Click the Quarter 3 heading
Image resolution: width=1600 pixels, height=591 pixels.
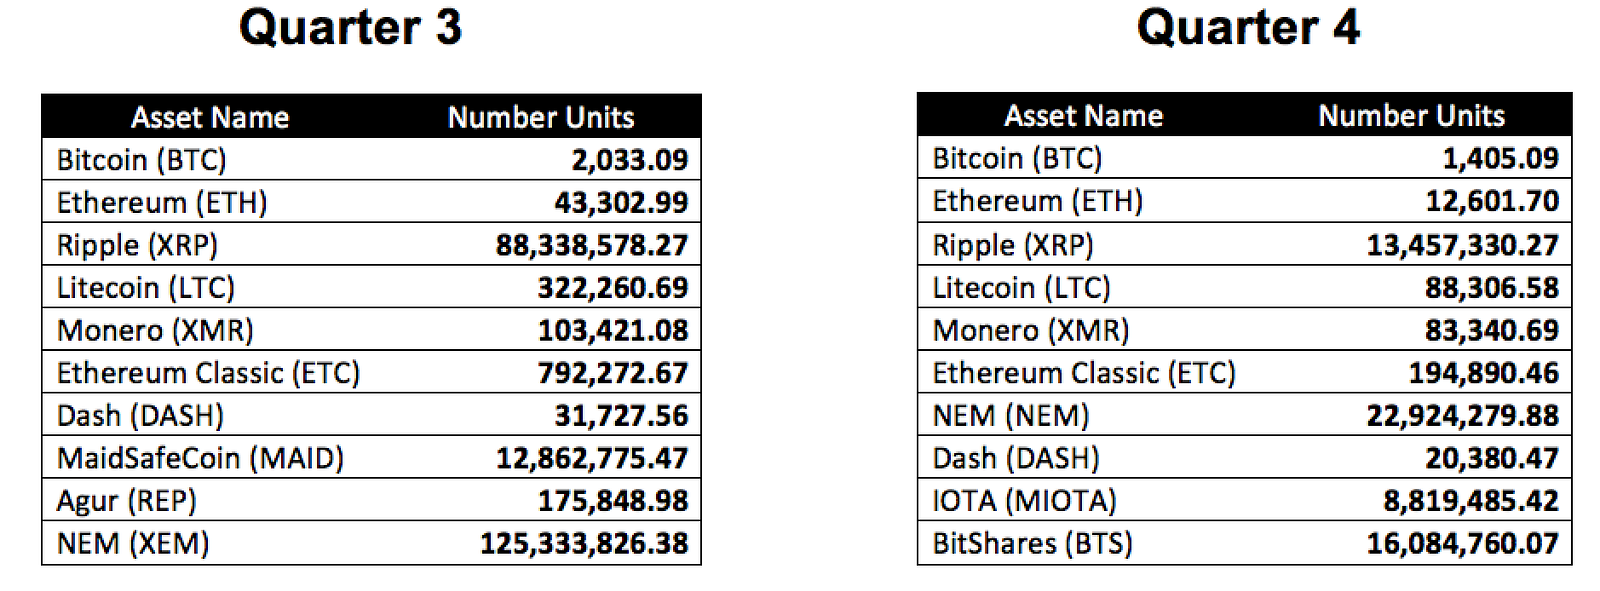tap(350, 27)
